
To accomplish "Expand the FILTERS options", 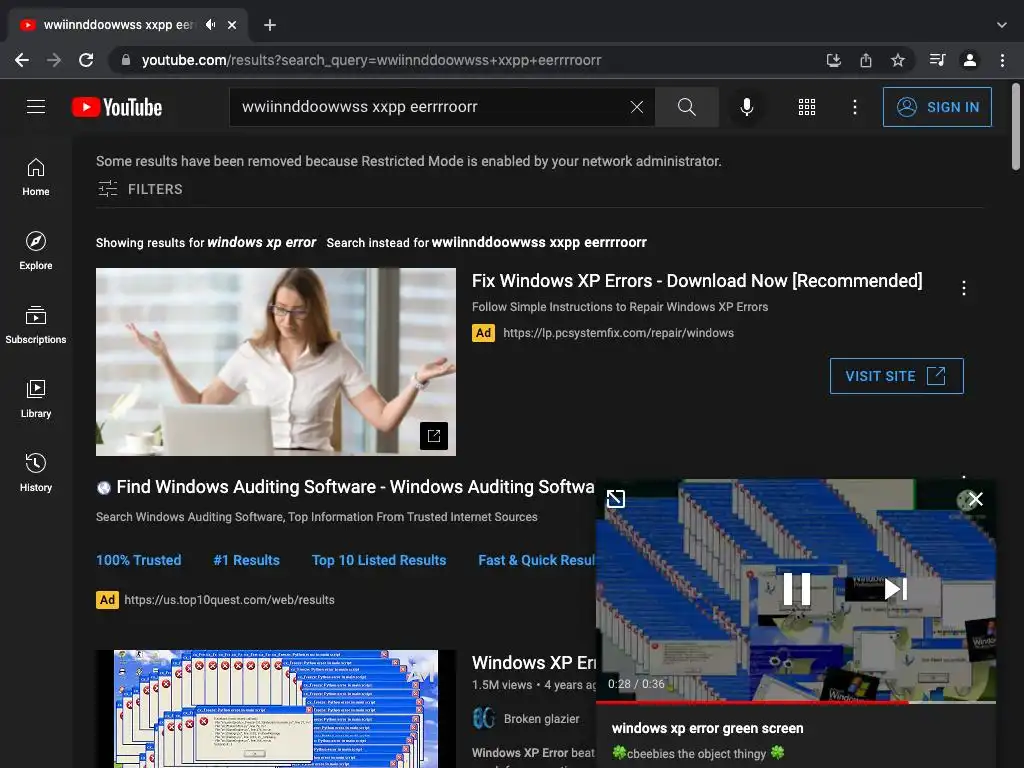I will pyautogui.click(x=140, y=189).
